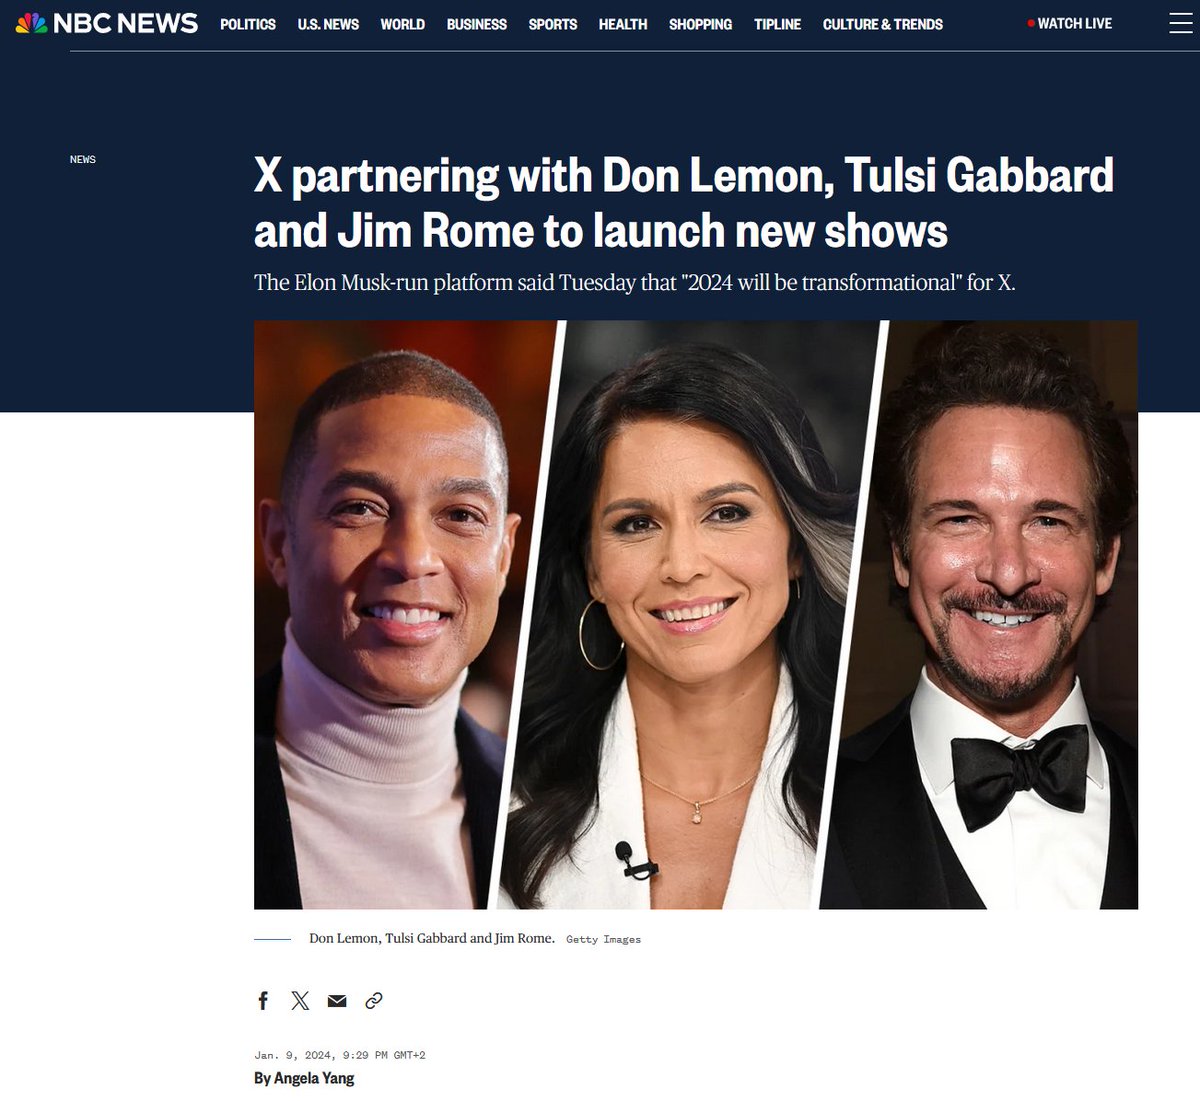The image size is (1200, 1101).
Task: Click the NEWS category label
Action: tap(83, 159)
